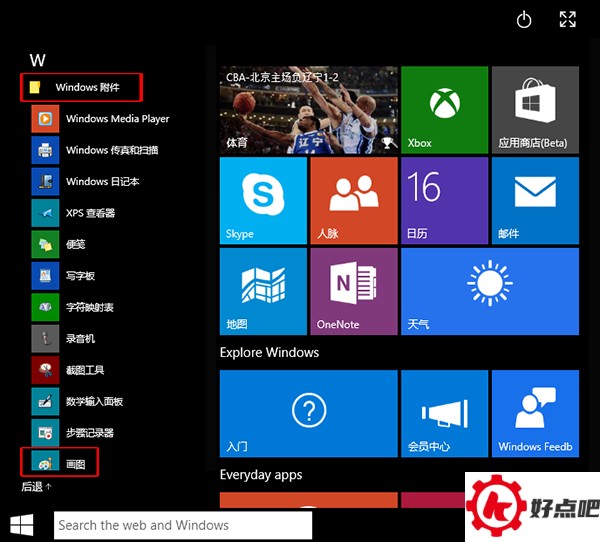The image size is (600, 542).
Task: Open 步骤记录器 steps recorder icon
Action: tap(45, 433)
